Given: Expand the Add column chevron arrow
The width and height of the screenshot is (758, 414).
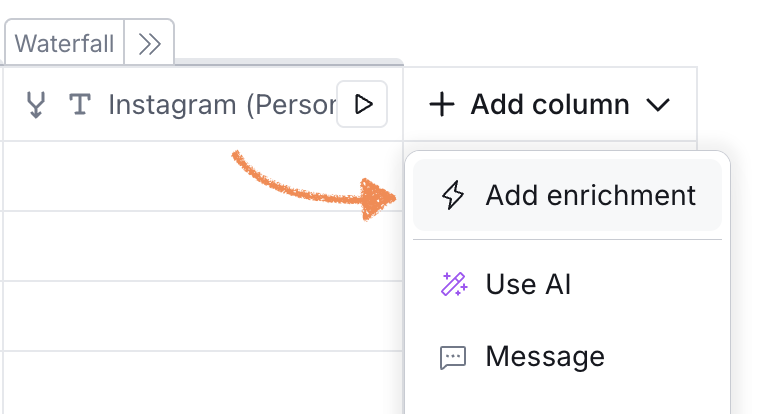Looking at the screenshot, I should tap(658, 104).
